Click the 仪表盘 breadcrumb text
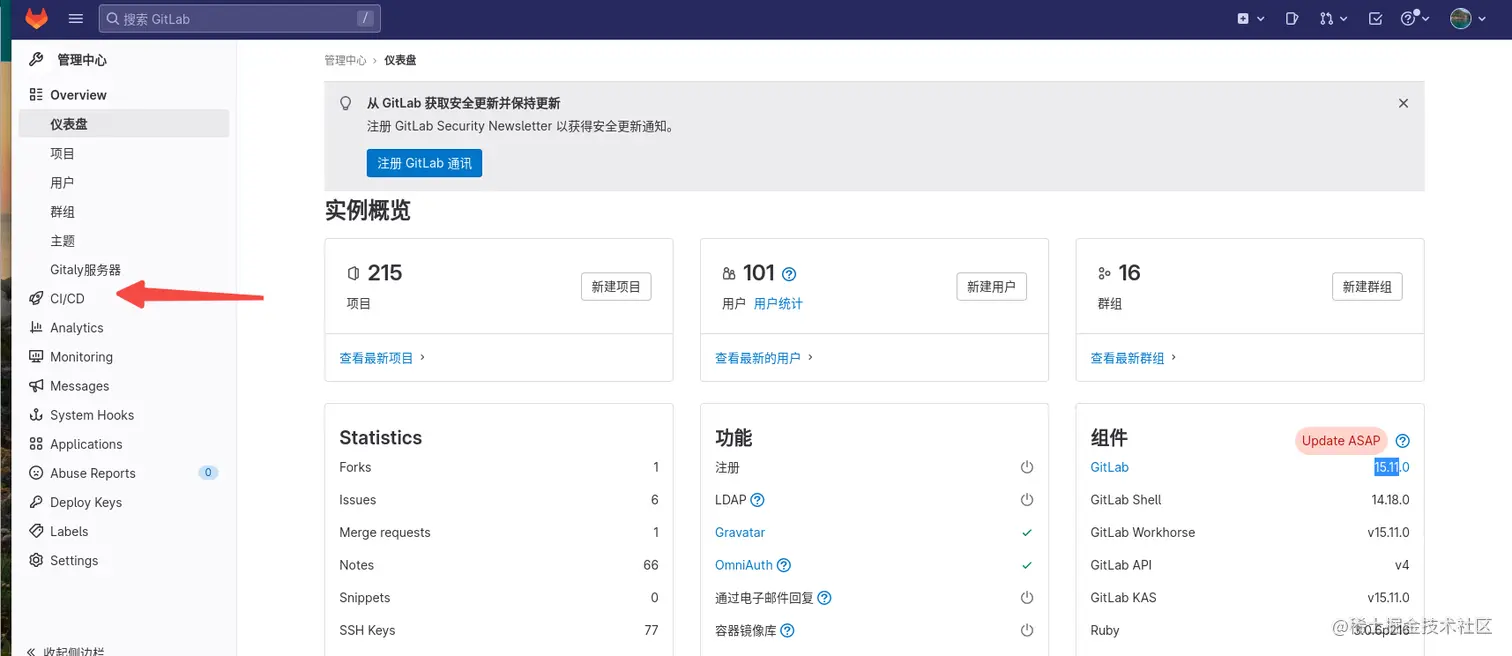The width and height of the screenshot is (1512, 656). [x=400, y=60]
